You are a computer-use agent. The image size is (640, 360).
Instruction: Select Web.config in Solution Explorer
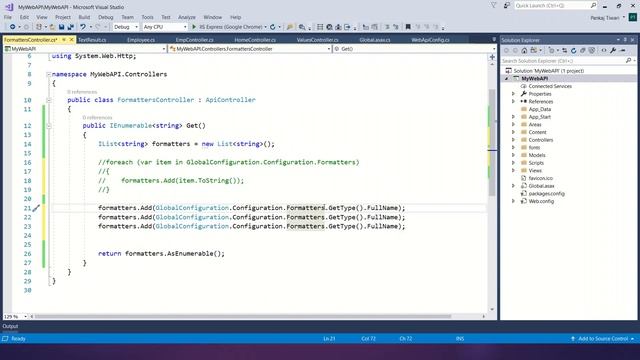click(541, 201)
